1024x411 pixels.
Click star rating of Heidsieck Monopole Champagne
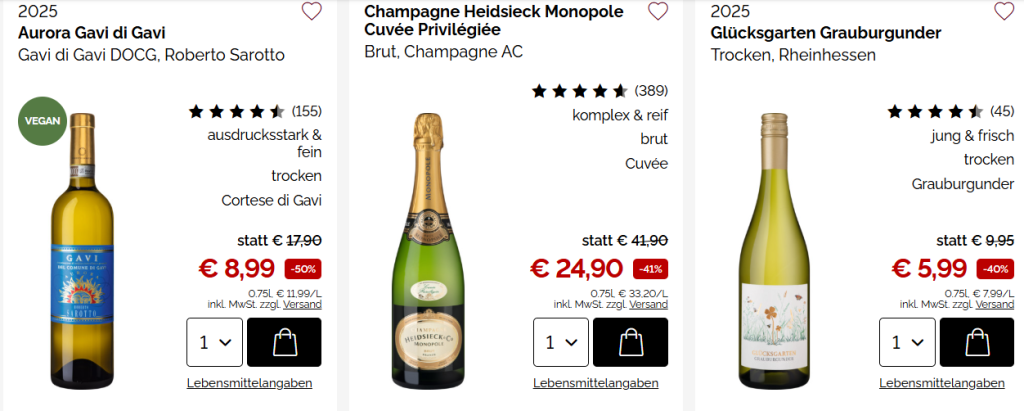pos(580,91)
